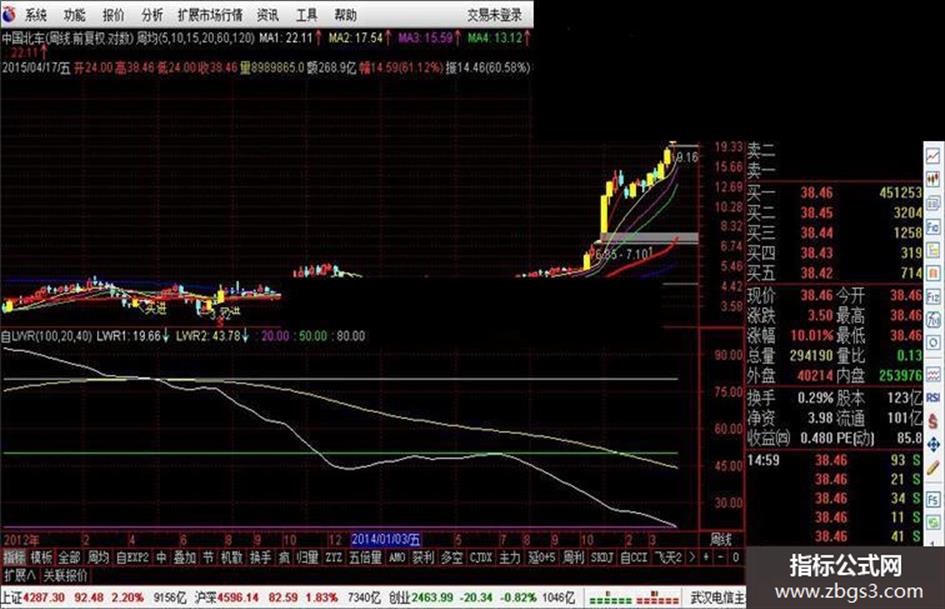Select the 自CCI indicator tab
The height and width of the screenshot is (609, 945).
633,557
